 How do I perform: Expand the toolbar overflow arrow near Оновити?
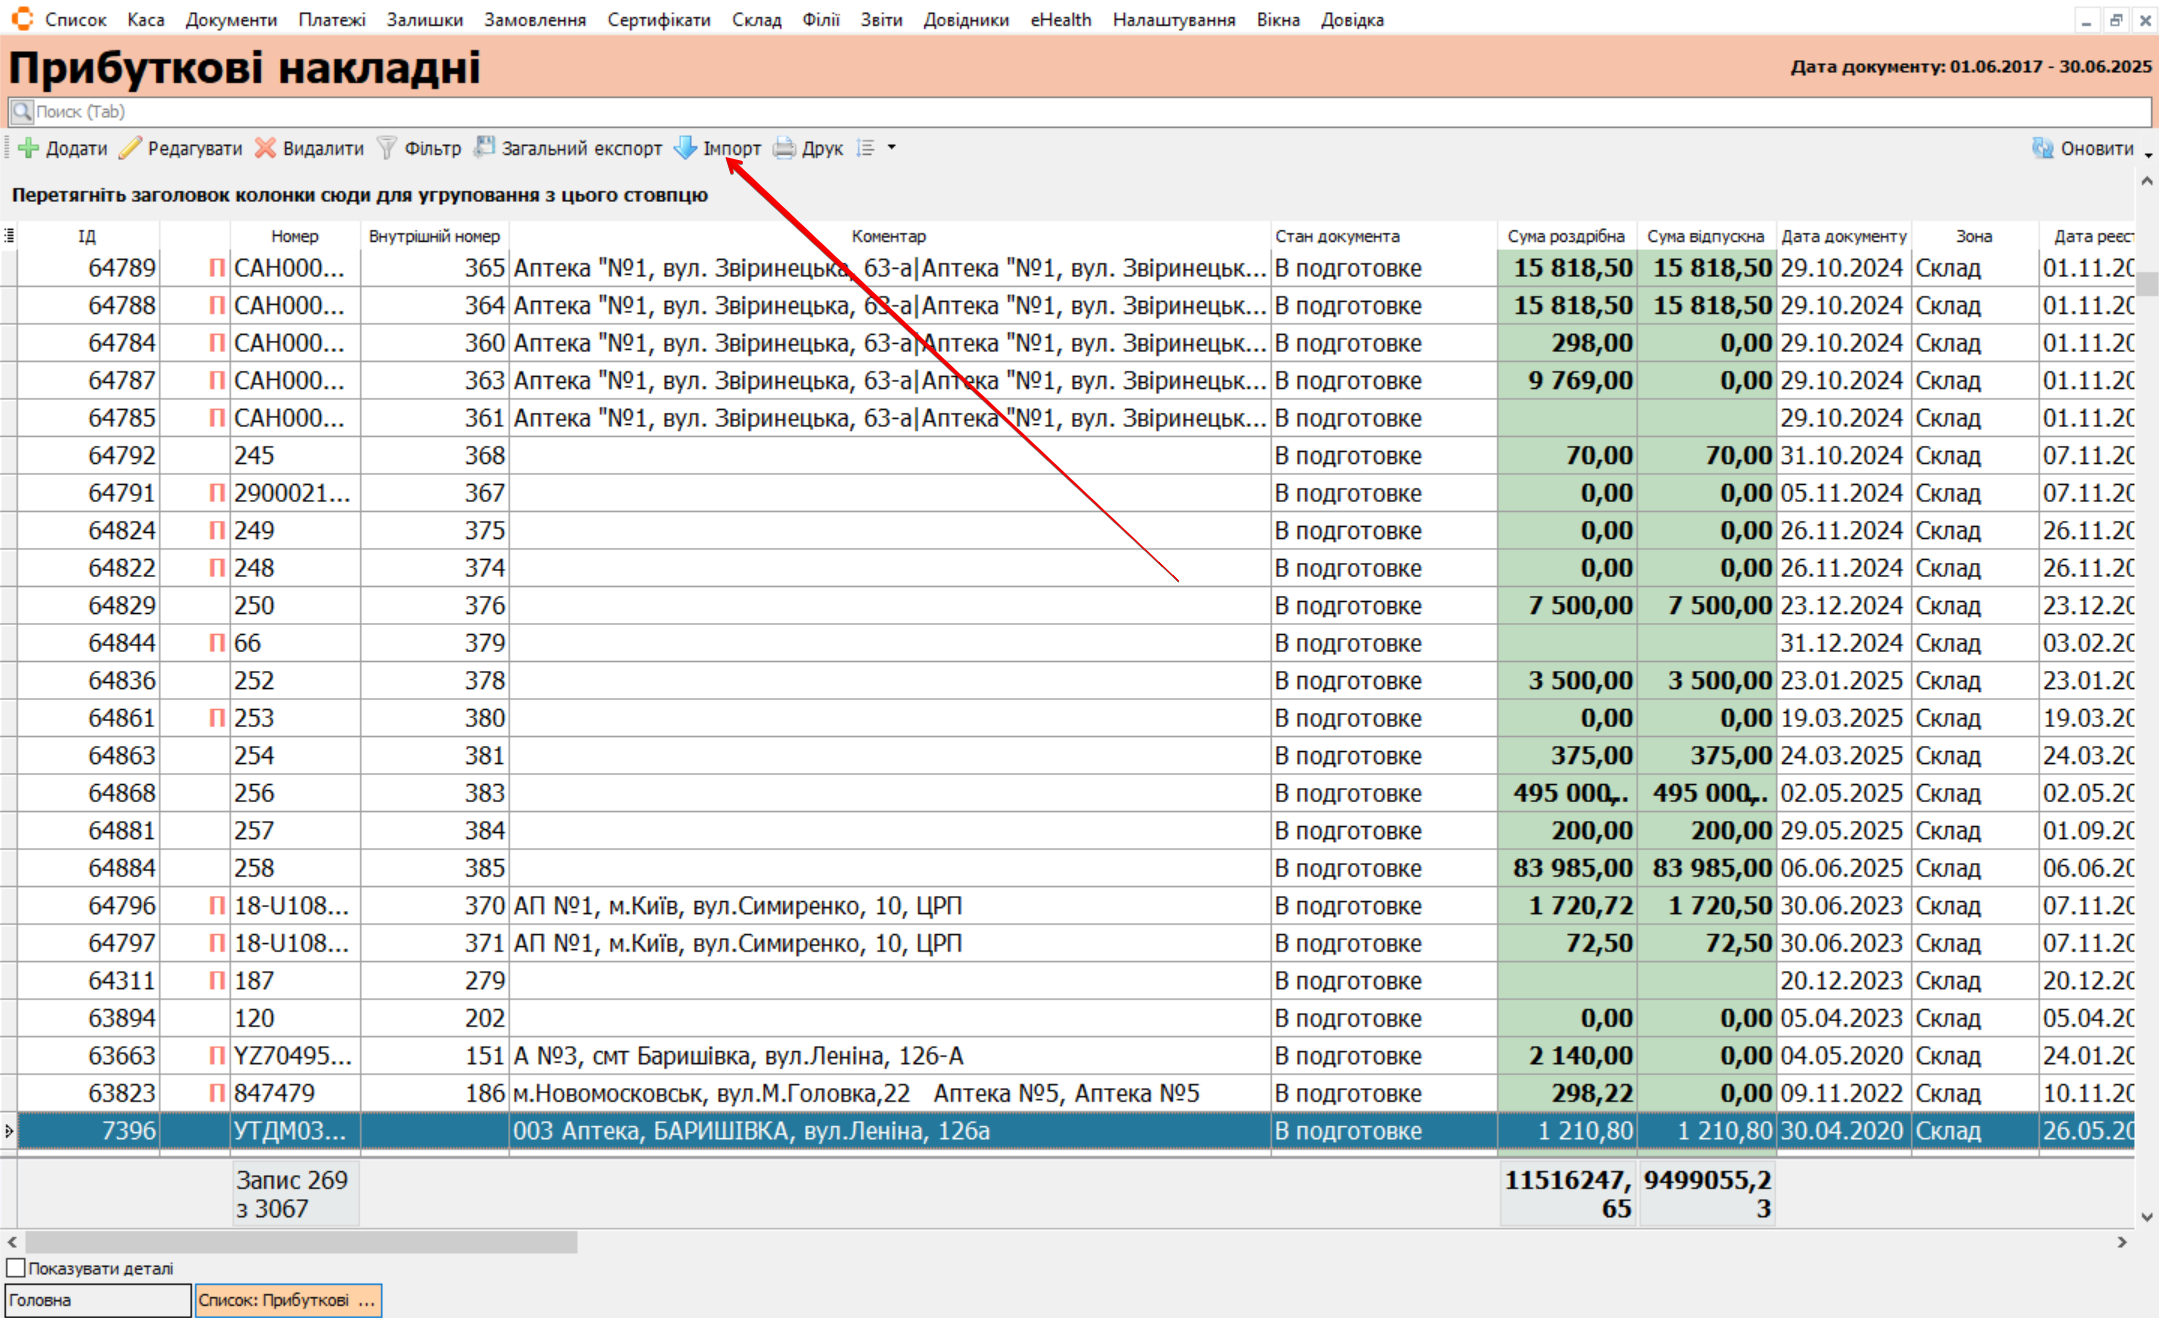pos(2148,155)
